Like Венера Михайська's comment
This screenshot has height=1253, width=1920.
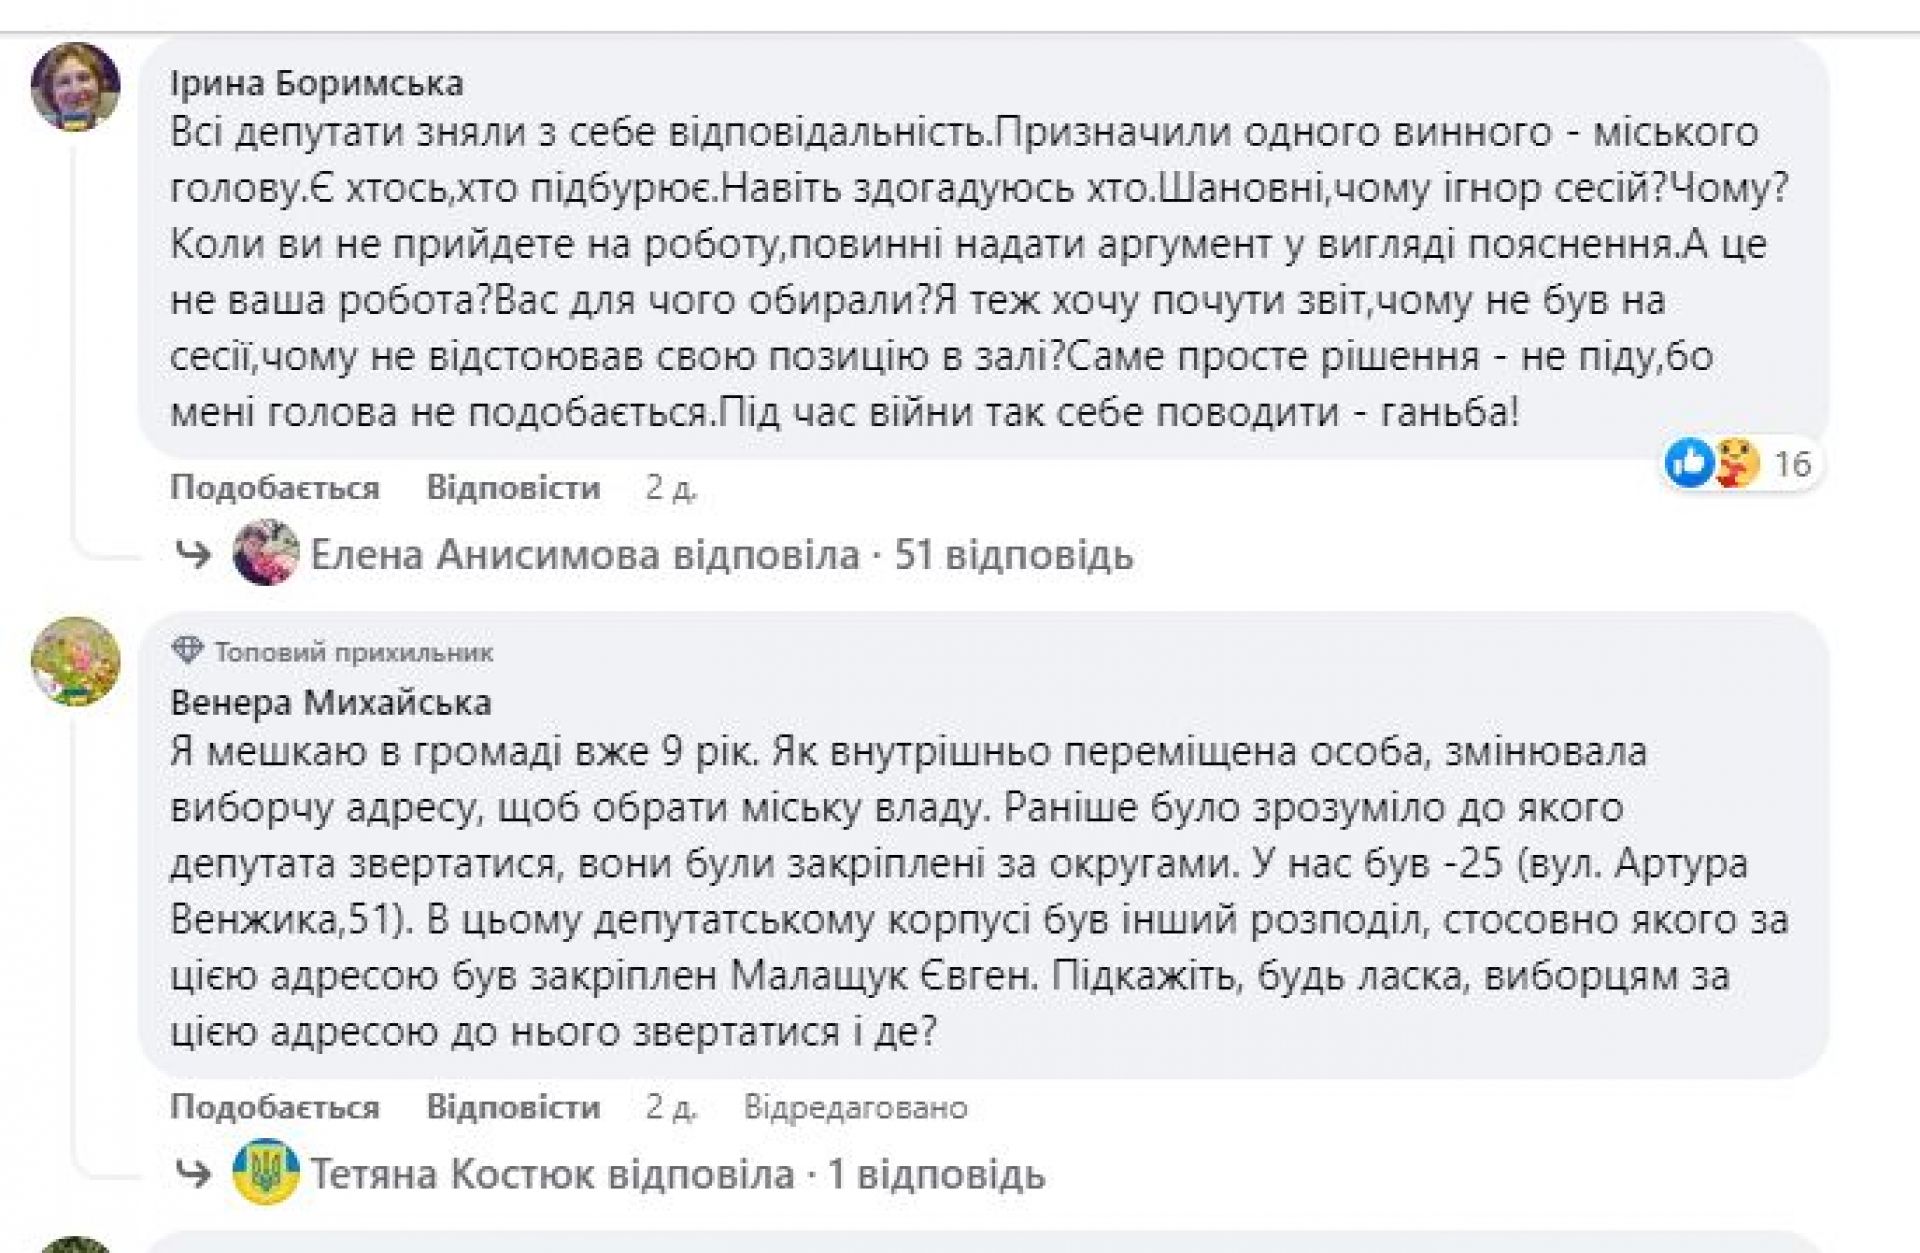pyautogui.click(x=274, y=1107)
